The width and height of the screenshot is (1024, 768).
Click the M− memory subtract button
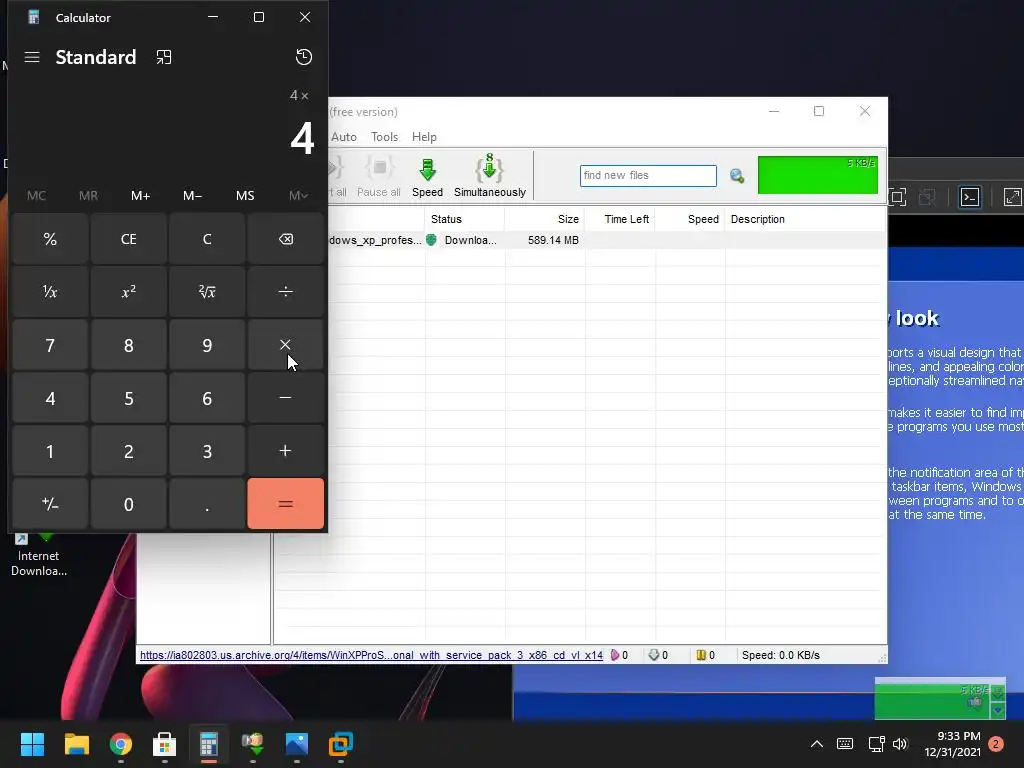pyautogui.click(x=193, y=195)
